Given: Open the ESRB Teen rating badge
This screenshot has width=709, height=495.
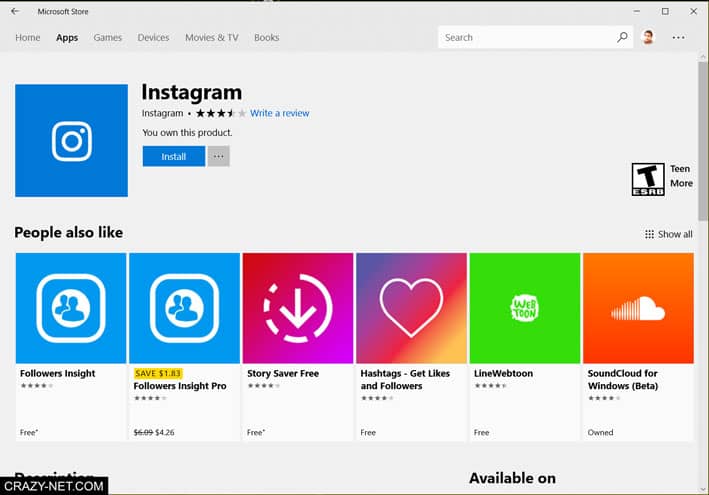Looking at the screenshot, I should tap(648, 179).
